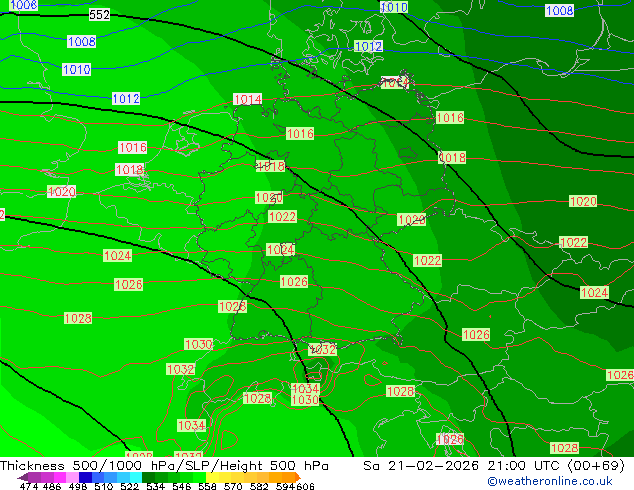
Task: Click the forecast date 'Sa 21-02-2026 21:00 UTC (00+69)'
Action: click(494, 466)
